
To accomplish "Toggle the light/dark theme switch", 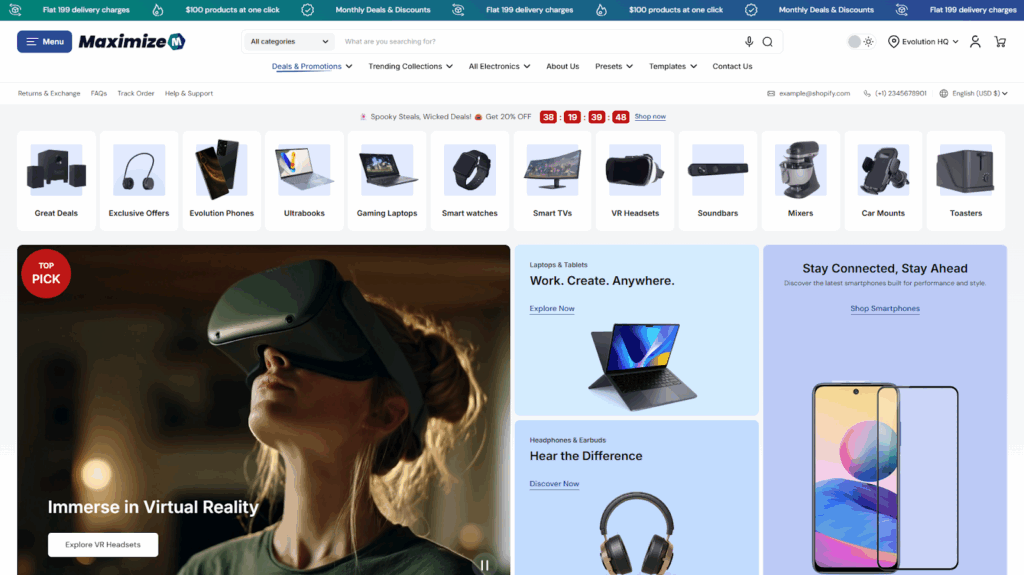I will (860, 42).
